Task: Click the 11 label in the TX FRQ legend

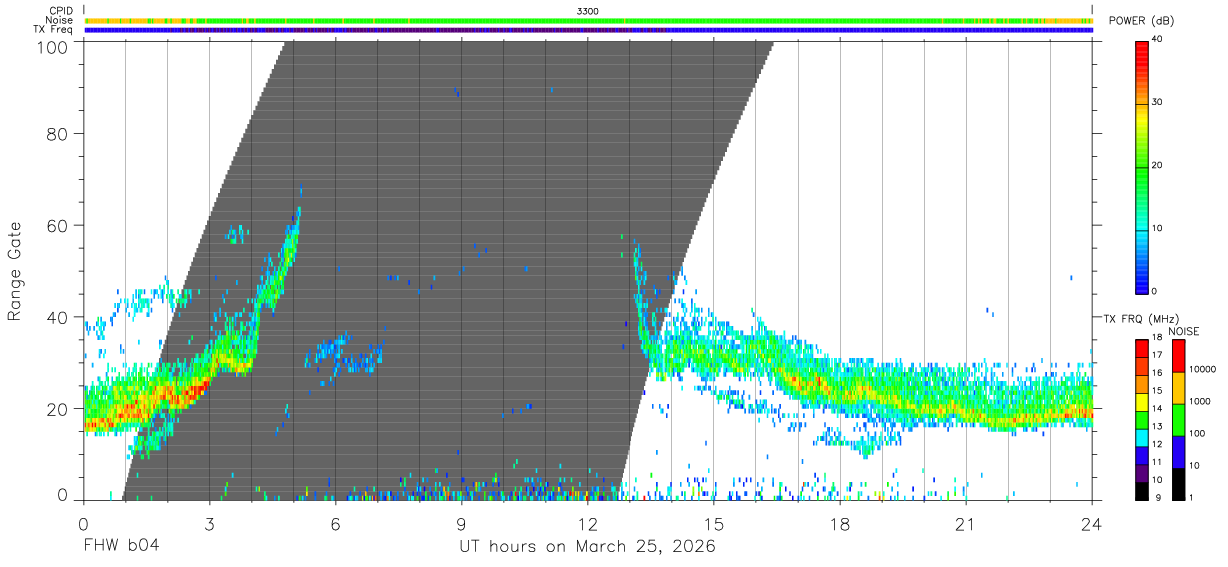Action: coord(1157,463)
